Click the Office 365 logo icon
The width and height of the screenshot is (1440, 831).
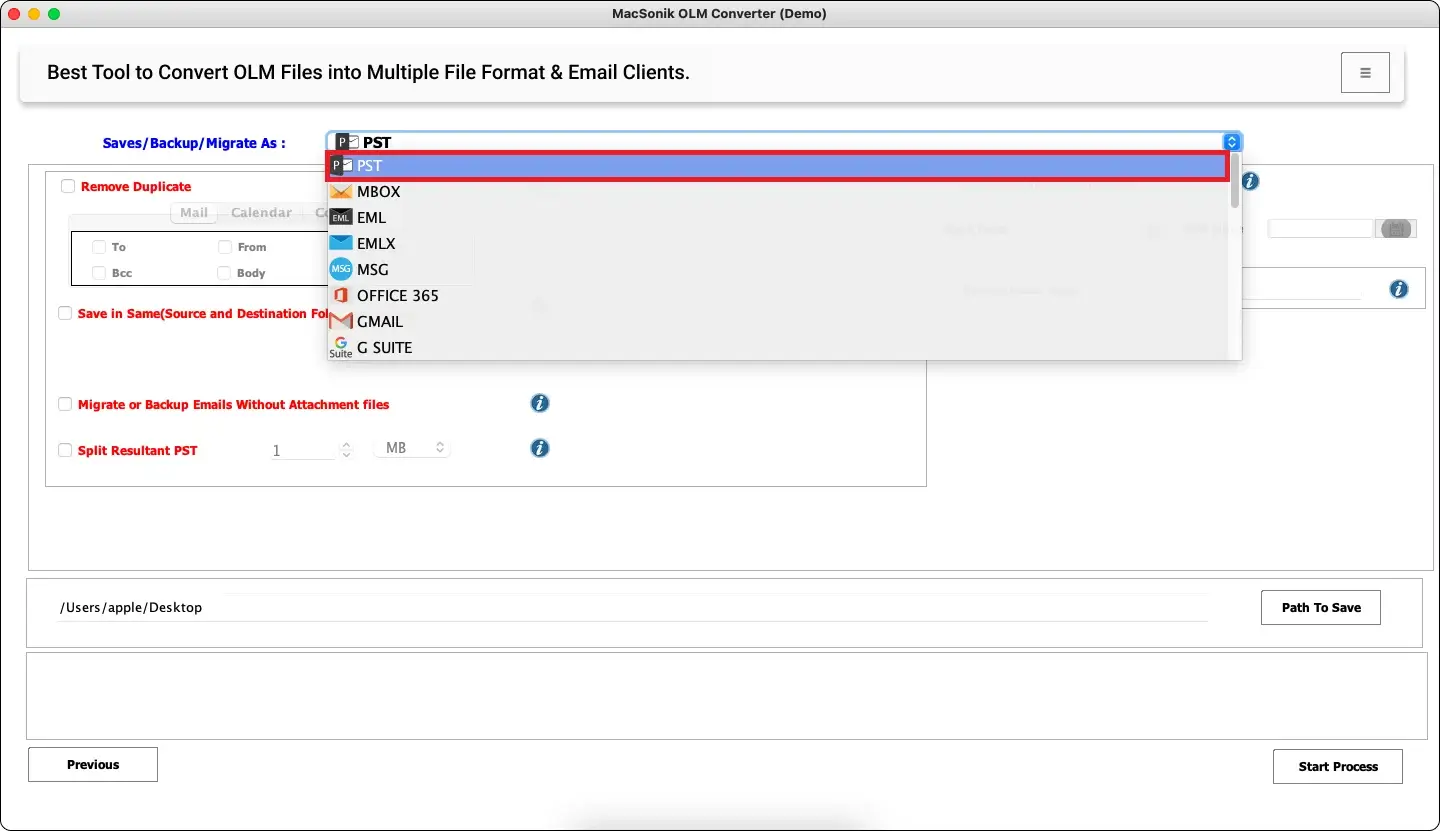pos(341,295)
